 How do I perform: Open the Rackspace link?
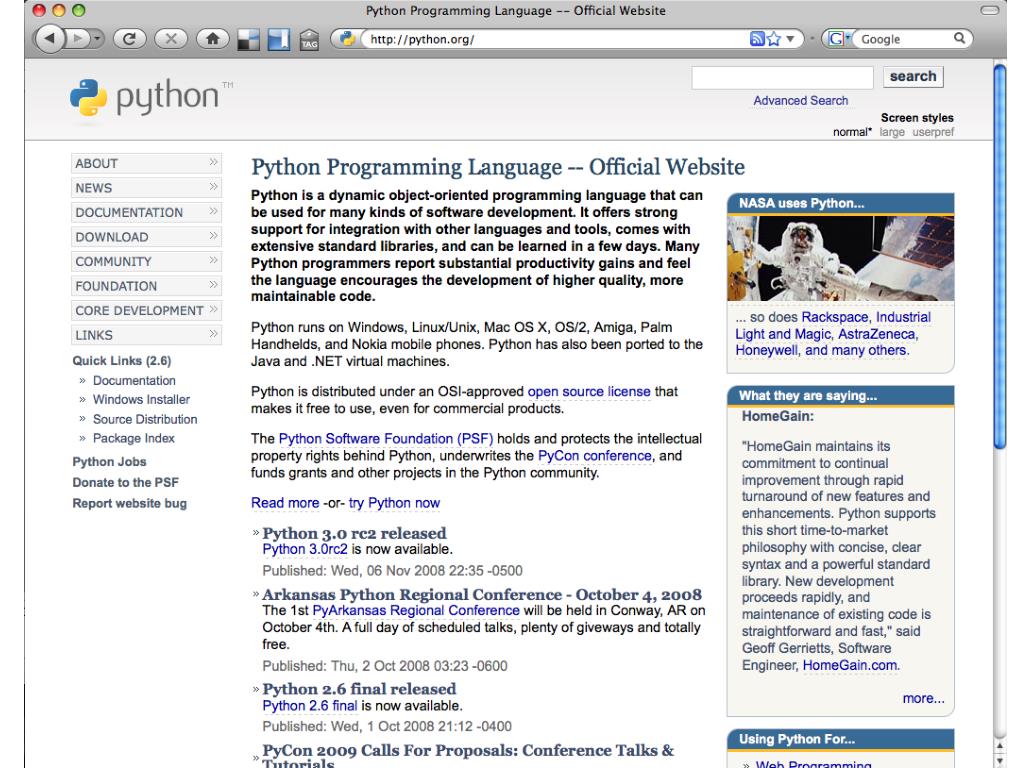click(x=835, y=317)
